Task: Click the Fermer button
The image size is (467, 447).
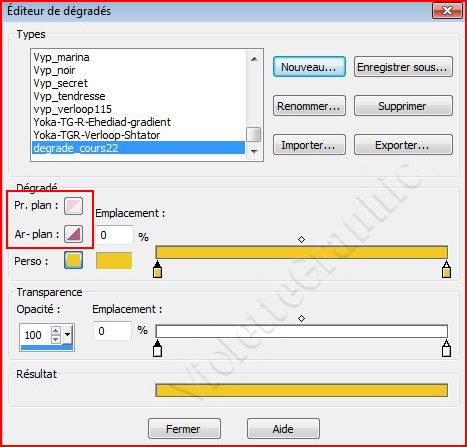Action: pyautogui.click(x=184, y=429)
